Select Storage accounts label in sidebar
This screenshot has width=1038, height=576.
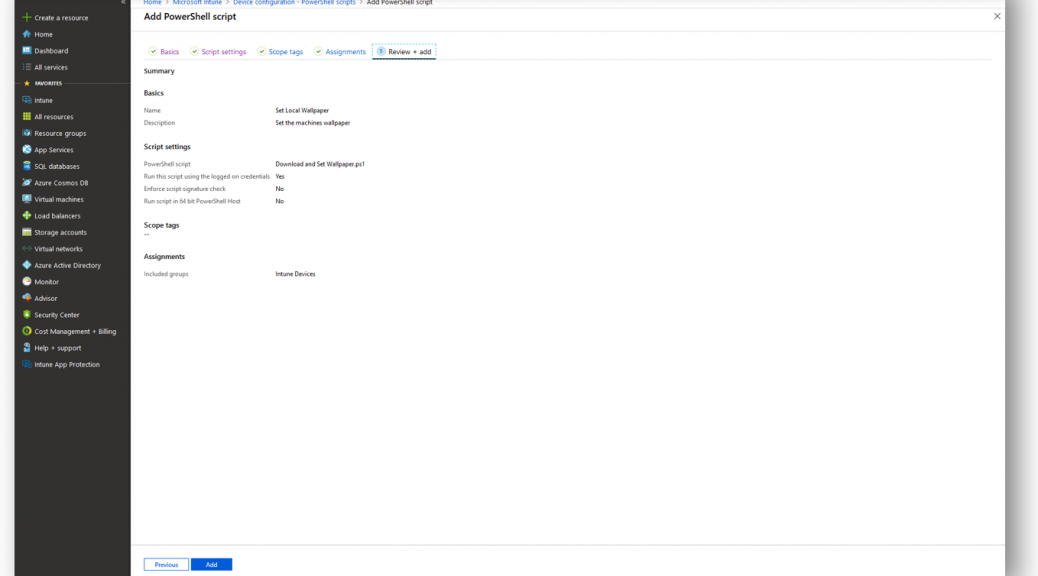pos(60,232)
